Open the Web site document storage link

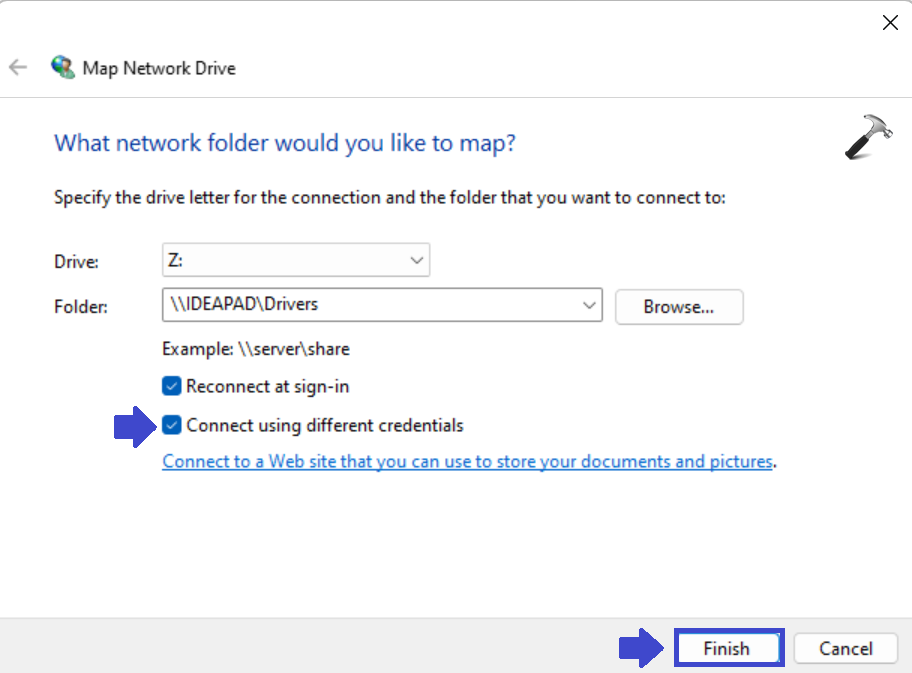click(467, 461)
